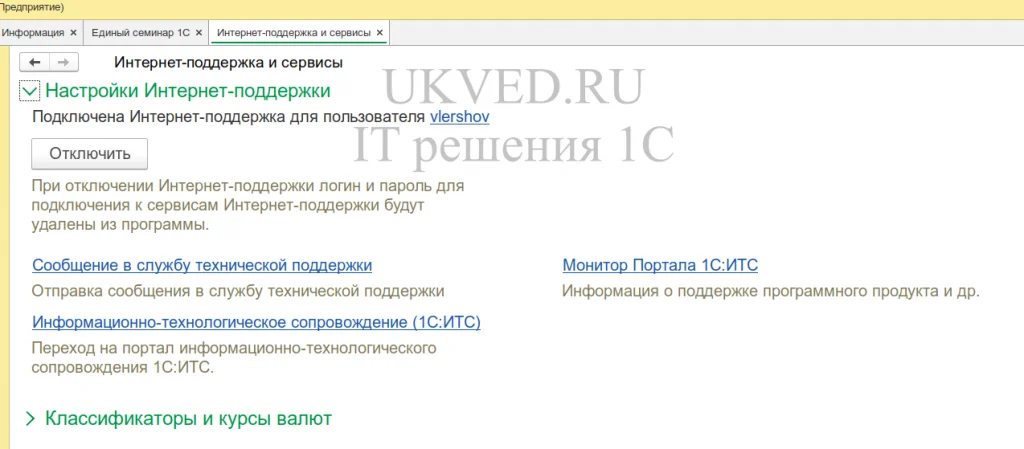The height and width of the screenshot is (449, 1024).
Task: Expand the Классификаторы и курсы валют section
Action: click(29, 419)
